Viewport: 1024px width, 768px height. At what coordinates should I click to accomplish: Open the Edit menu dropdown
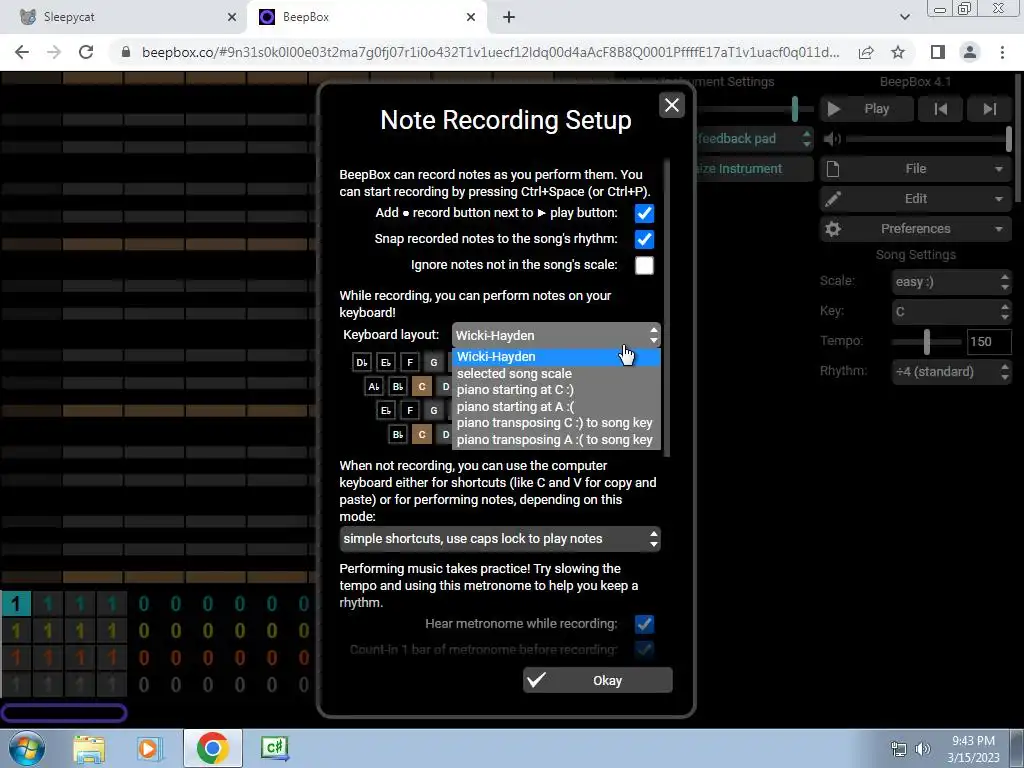[x=916, y=199]
